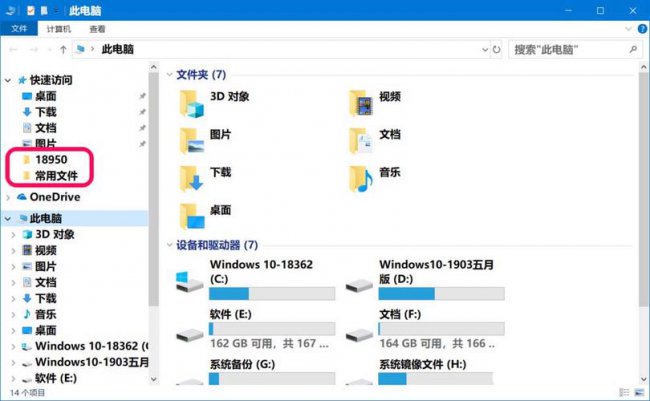
Task: Open the 视频 folder icon in main pane
Action: pos(361,104)
